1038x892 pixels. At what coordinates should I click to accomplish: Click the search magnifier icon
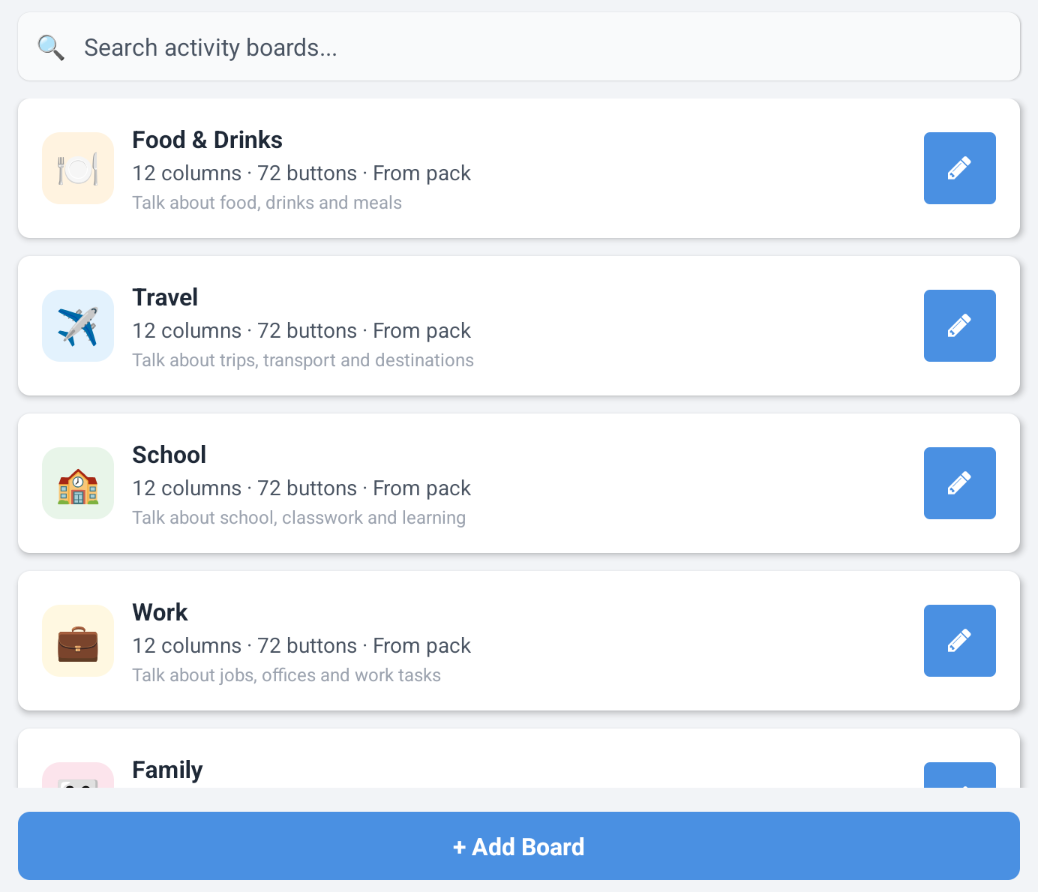(51, 47)
